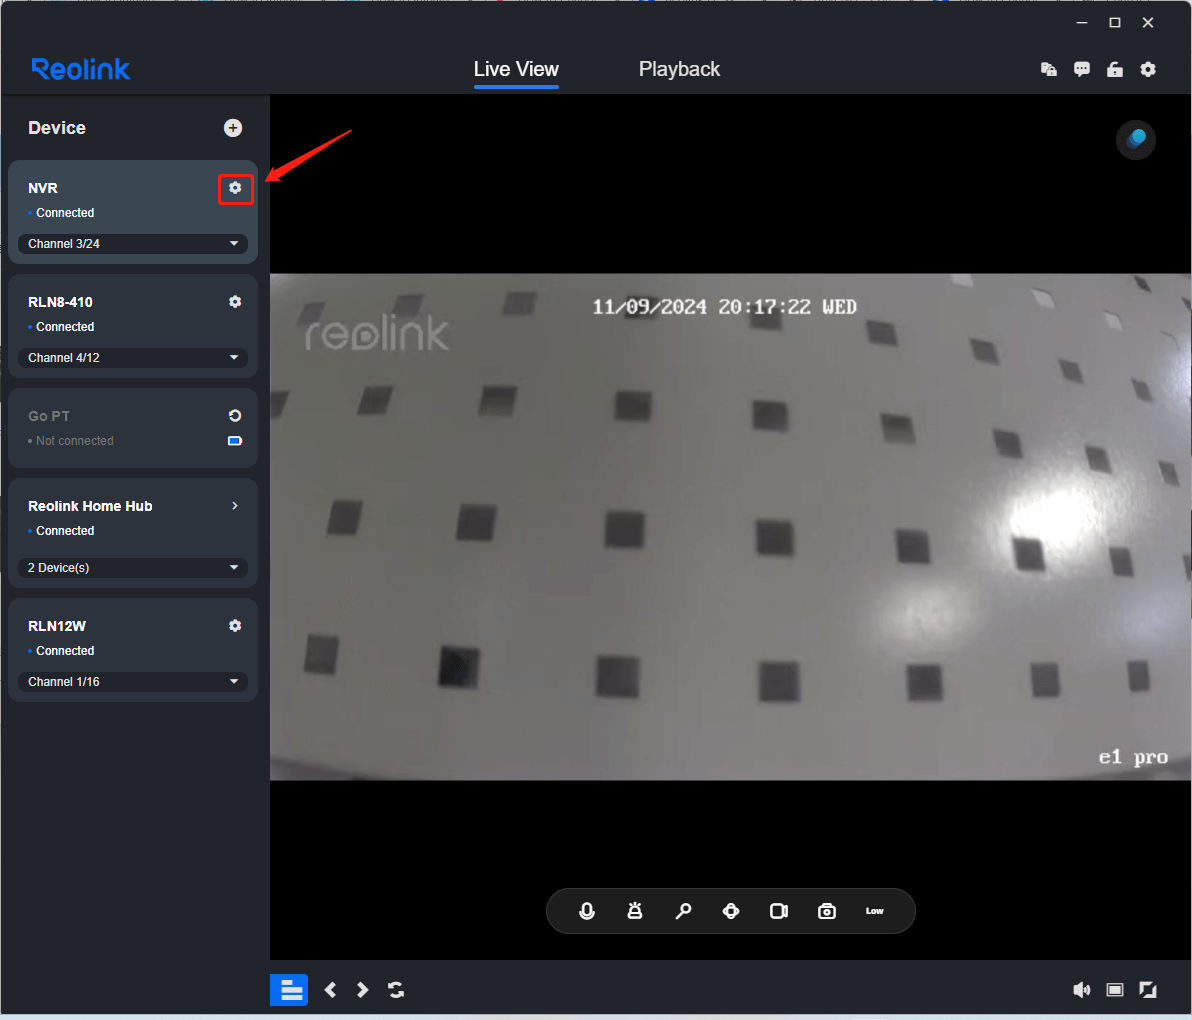Change stream quality from Low
The height and width of the screenshot is (1020, 1192).
coord(874,911)
